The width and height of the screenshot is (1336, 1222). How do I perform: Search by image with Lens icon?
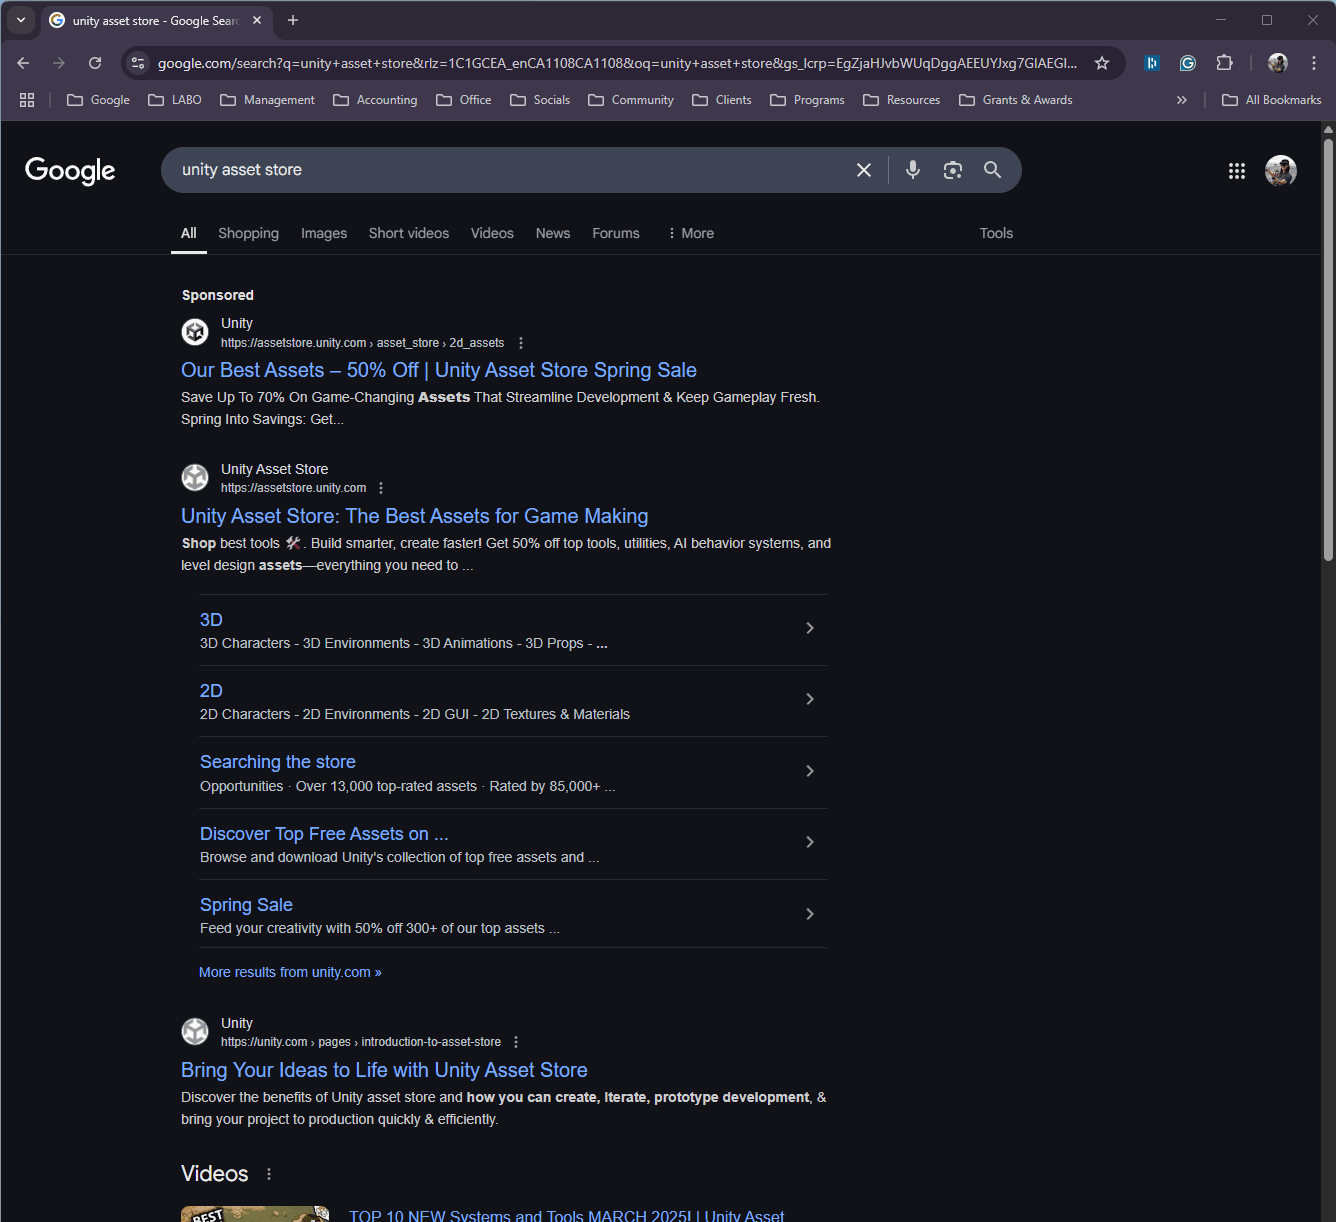953,170
